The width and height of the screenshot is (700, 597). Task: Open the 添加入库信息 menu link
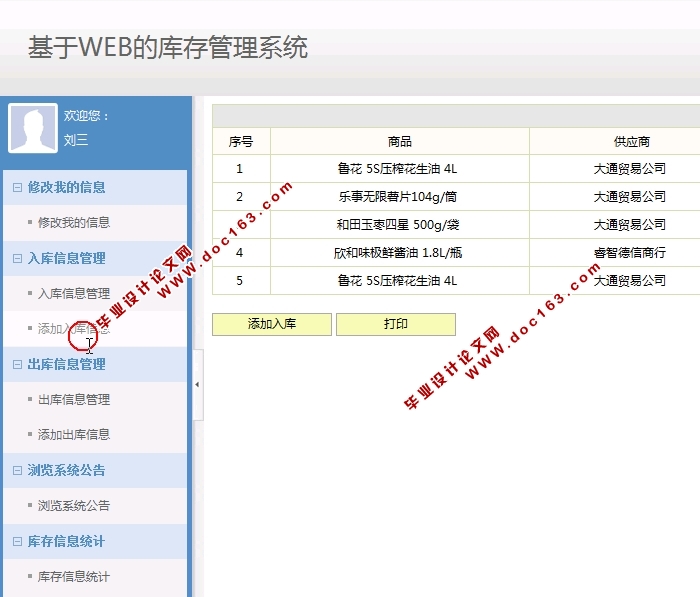[74, 329]
